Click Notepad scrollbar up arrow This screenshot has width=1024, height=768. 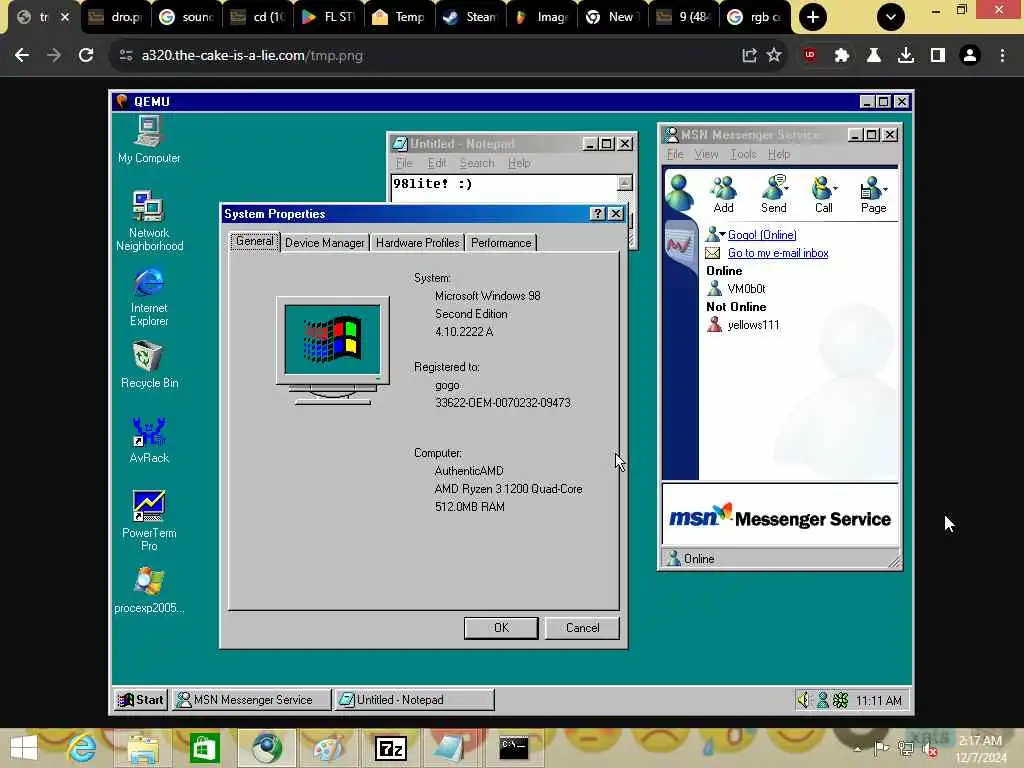[625, 183]
